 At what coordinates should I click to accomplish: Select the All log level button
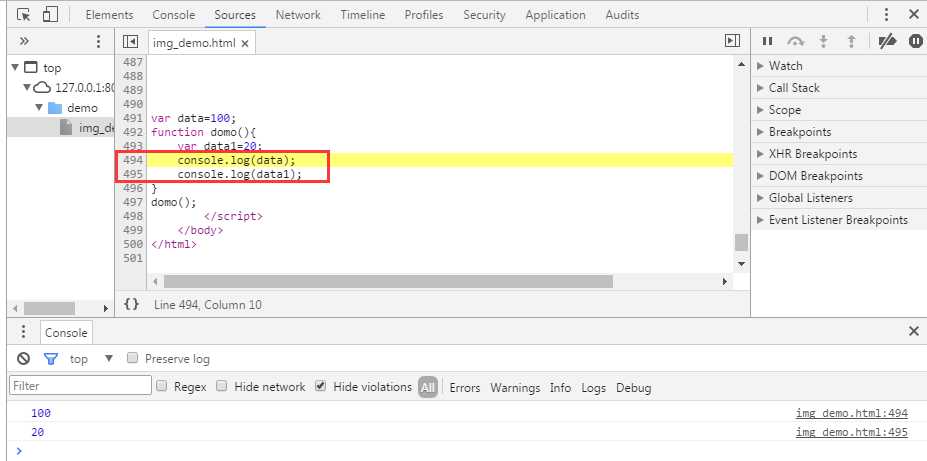[x=428, y=388]
